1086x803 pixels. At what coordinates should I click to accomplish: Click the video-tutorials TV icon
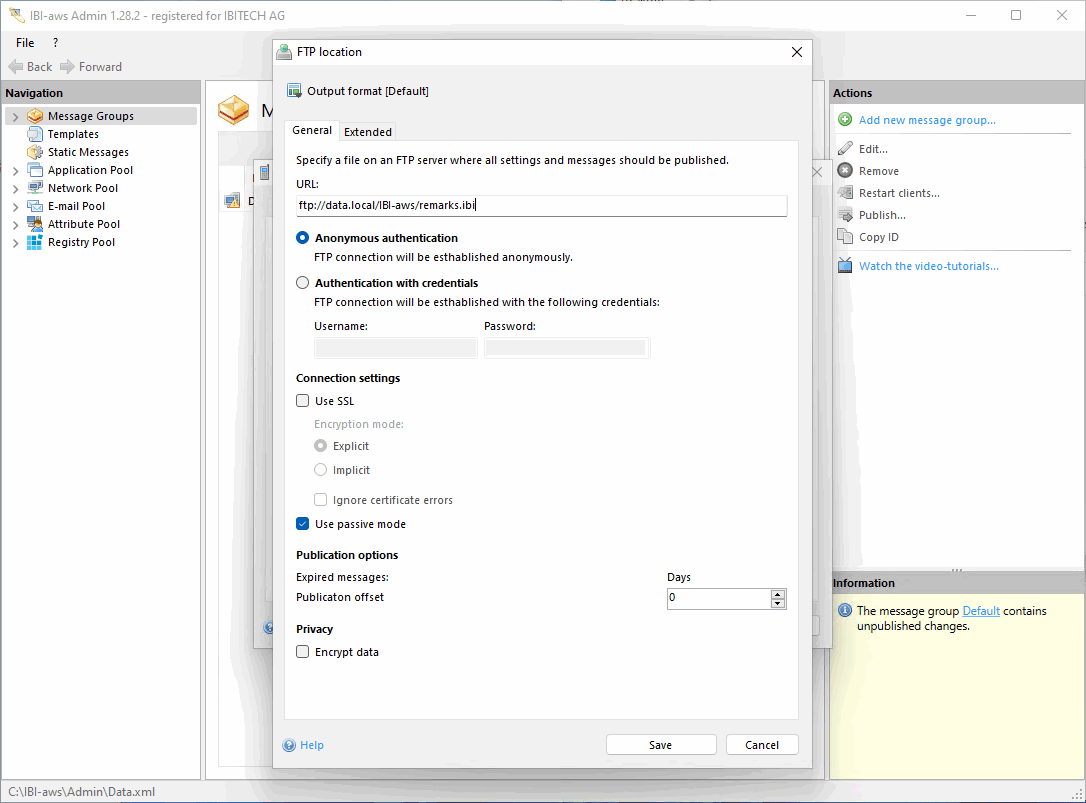click(845, 266)
